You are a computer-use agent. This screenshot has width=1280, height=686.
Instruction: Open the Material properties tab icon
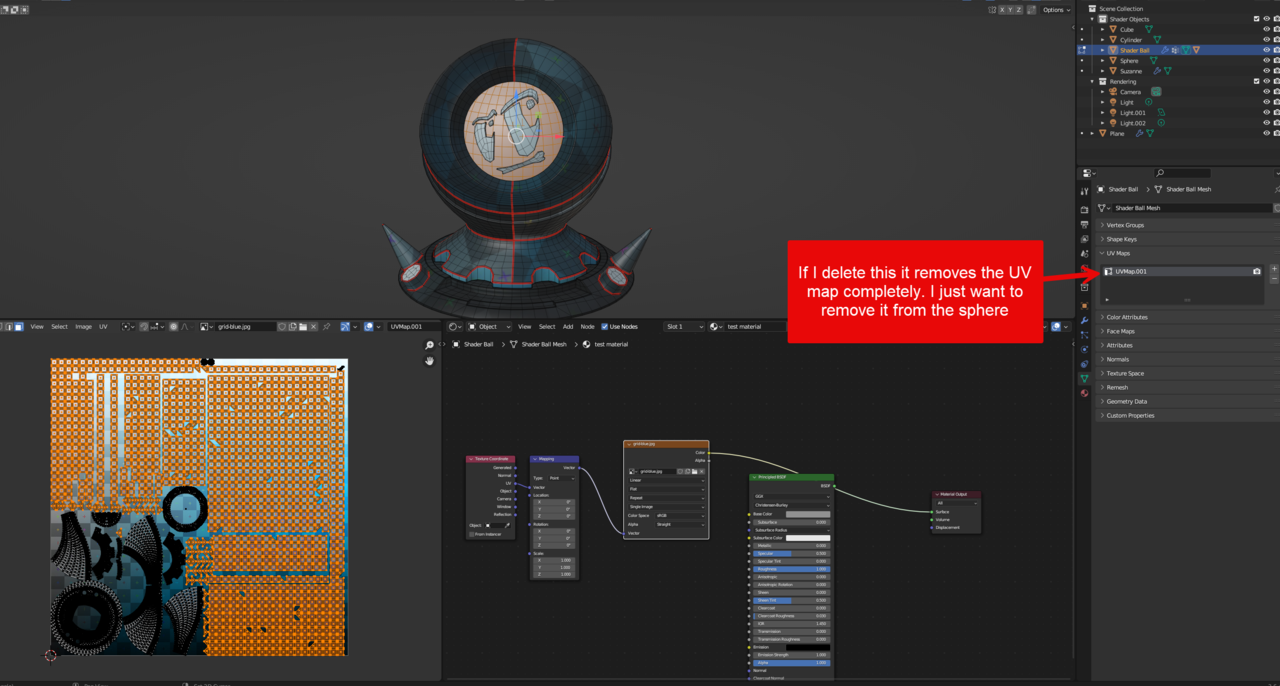coord(1085,393)
